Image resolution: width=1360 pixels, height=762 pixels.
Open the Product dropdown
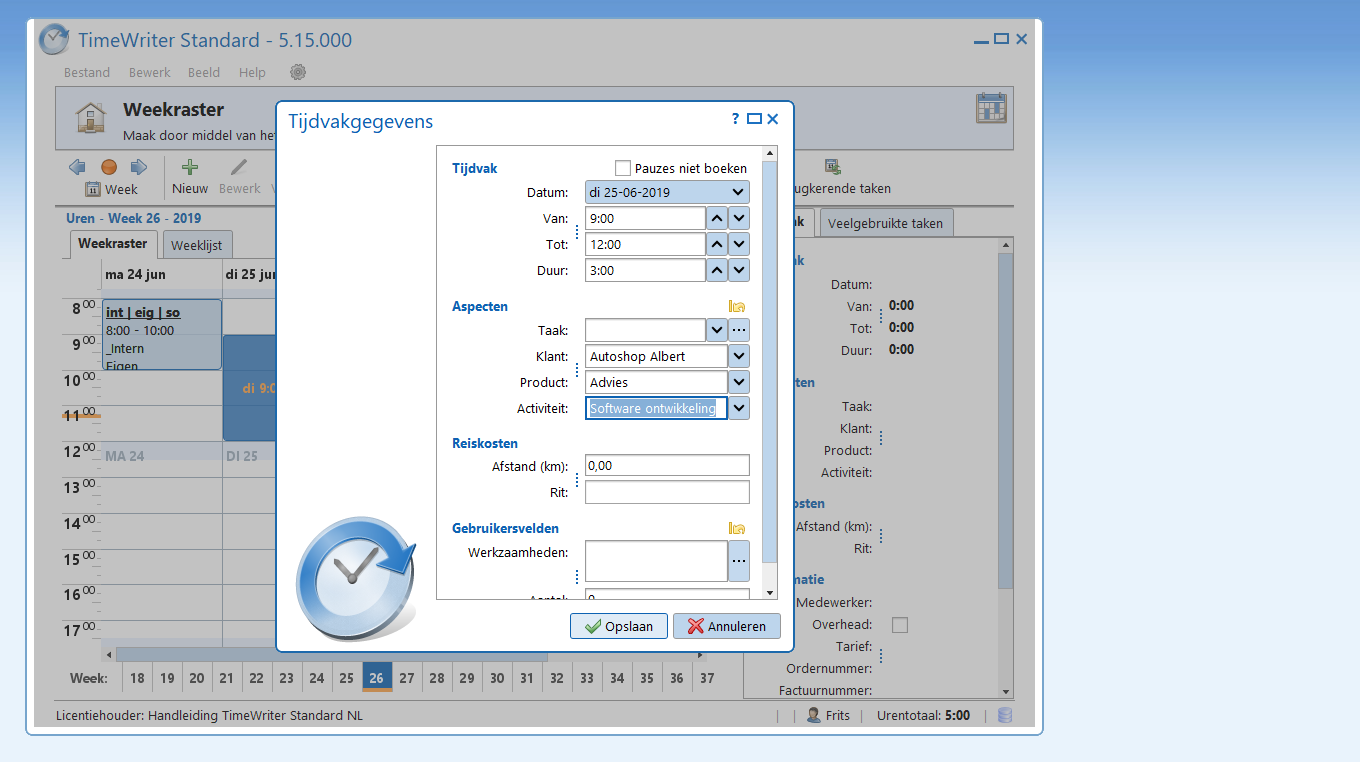[739, 382]
